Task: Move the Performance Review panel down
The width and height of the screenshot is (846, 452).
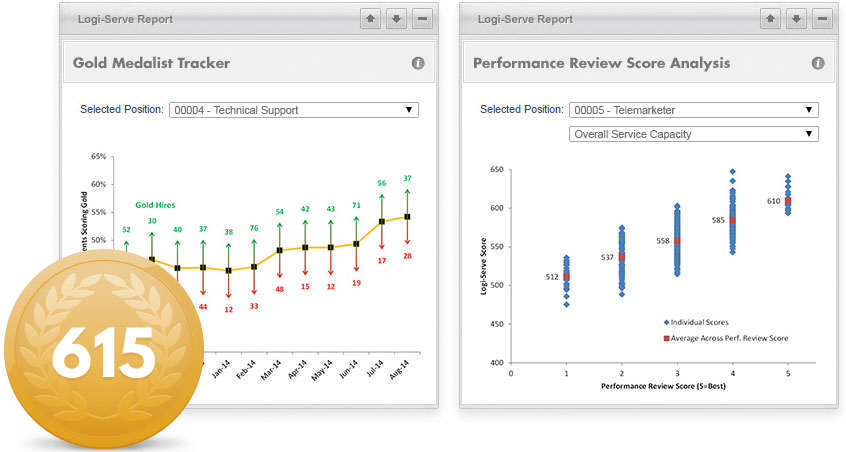Action: tap(796, 19)
